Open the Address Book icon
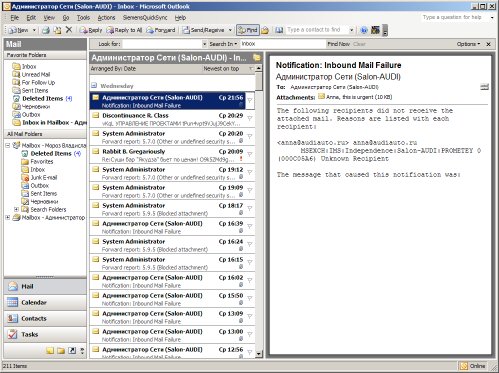Viewport: 499px width, 373px height. 279,30
